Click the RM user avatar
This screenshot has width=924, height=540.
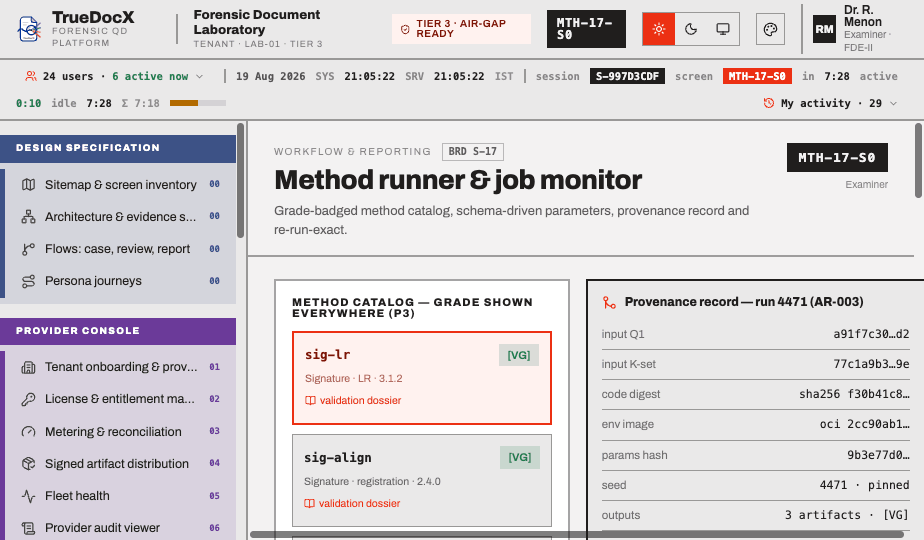824,29
